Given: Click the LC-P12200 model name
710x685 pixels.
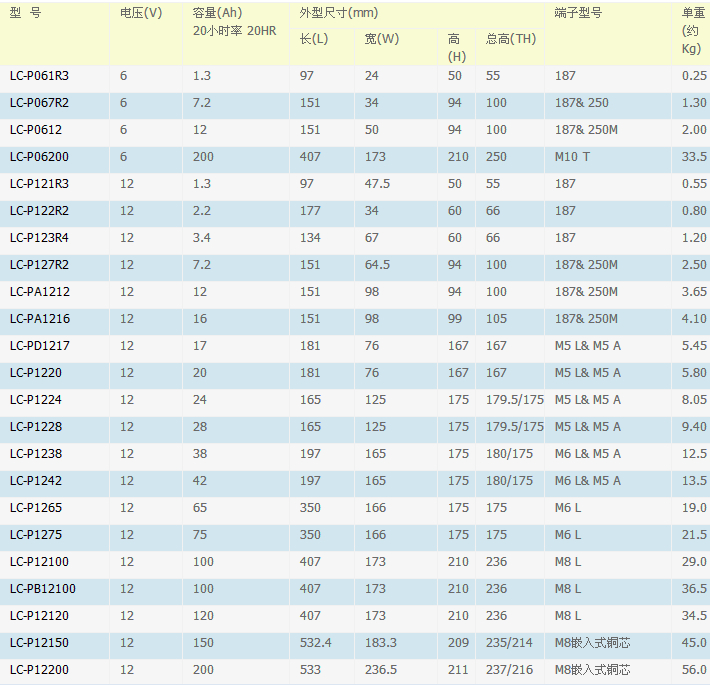Looking at the screenshot, I should pyautogui.click(x=39, y=670).
